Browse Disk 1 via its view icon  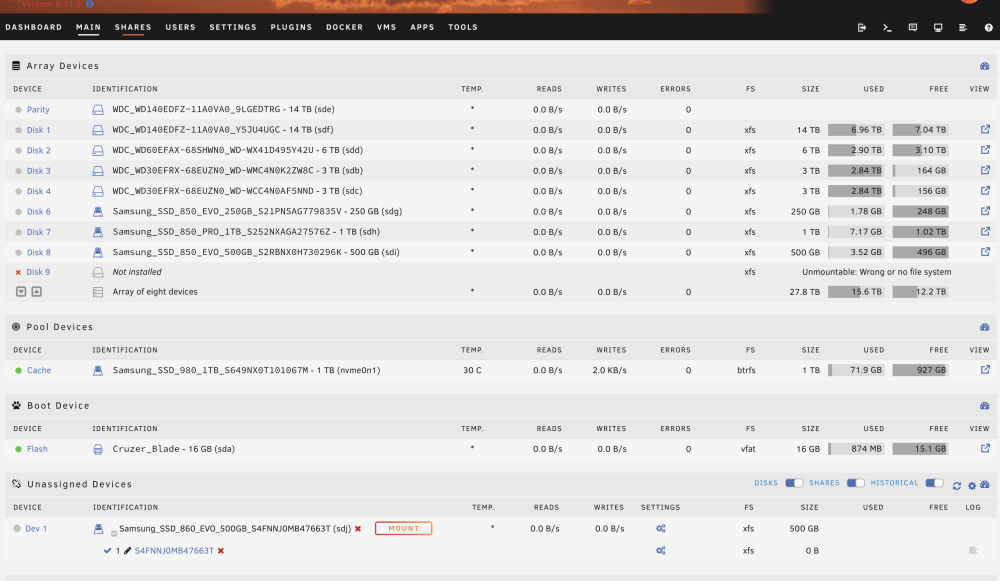pyautogui.click(x=985, y=129)
